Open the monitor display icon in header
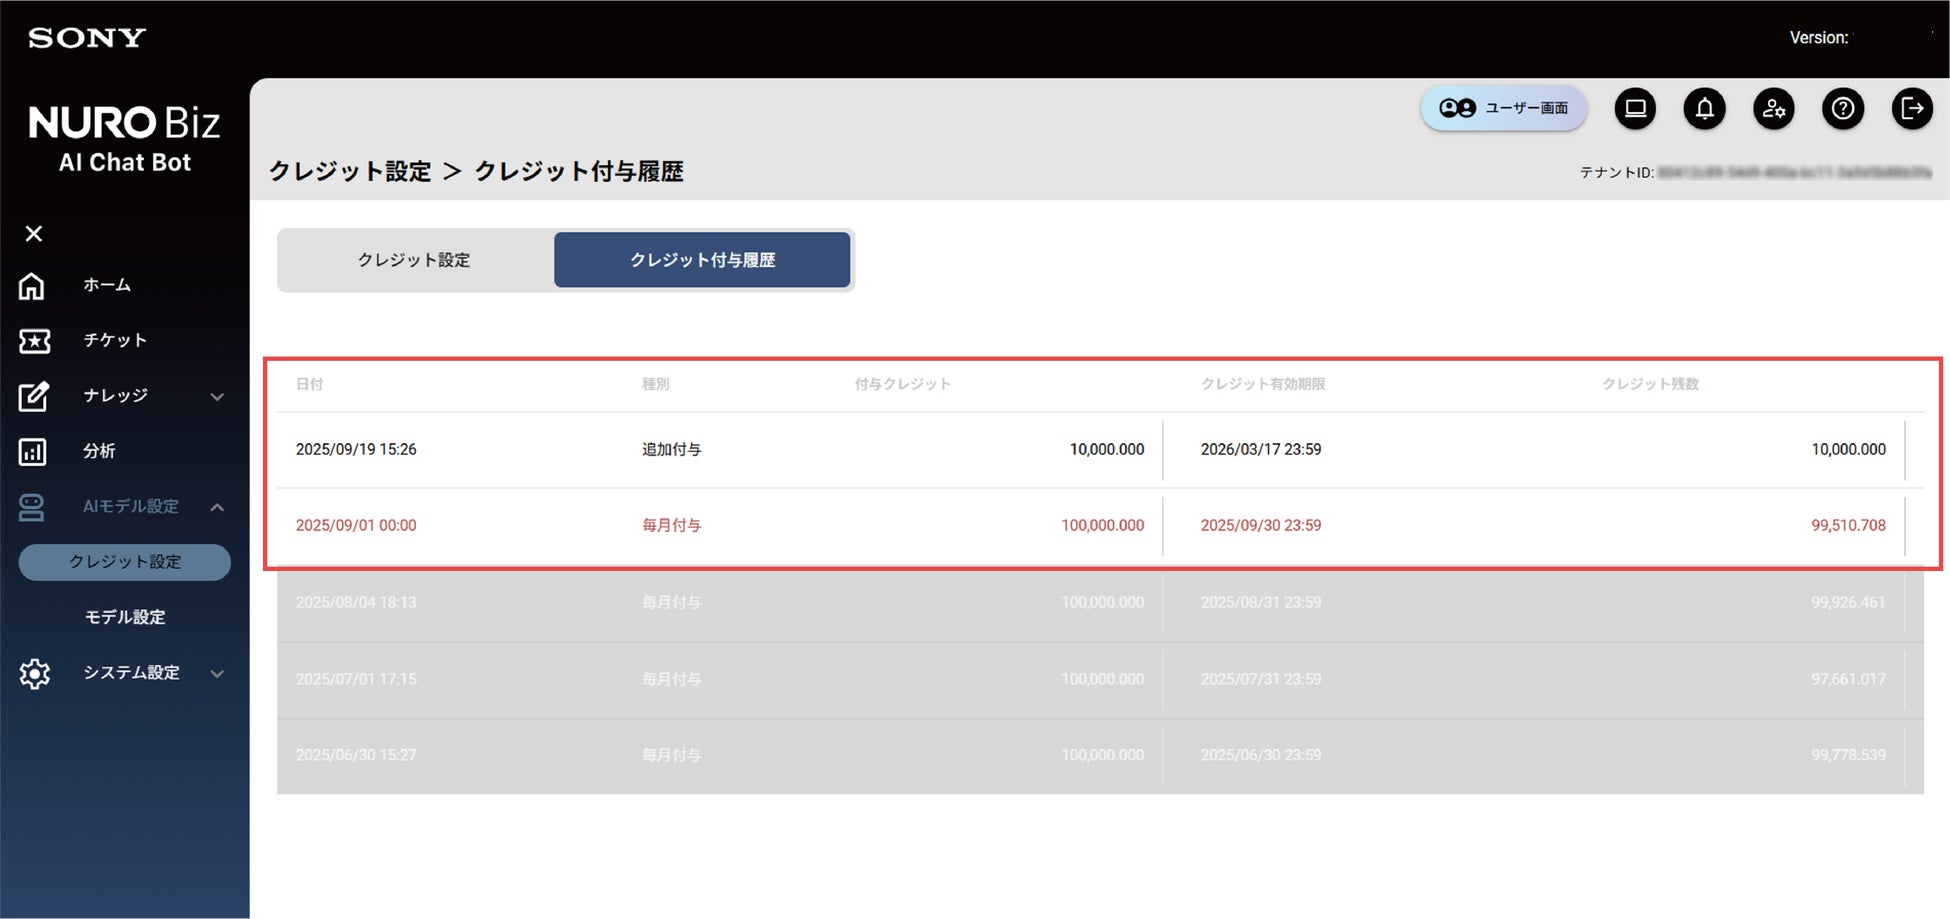The image size is (1950, 919). [1635, 108]
